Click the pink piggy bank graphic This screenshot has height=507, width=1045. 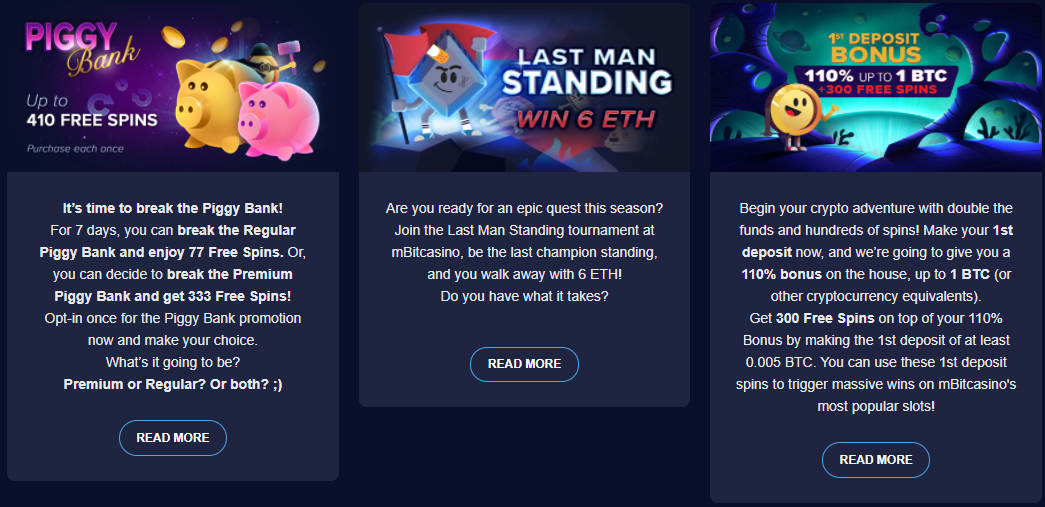(278, 121)
